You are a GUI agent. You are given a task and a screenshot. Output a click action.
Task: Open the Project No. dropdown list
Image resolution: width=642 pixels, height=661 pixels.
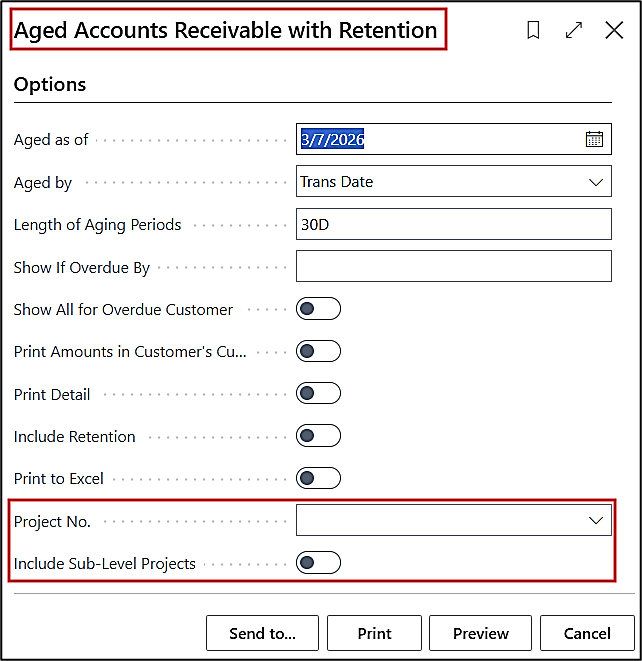click(x=596, y=520)
